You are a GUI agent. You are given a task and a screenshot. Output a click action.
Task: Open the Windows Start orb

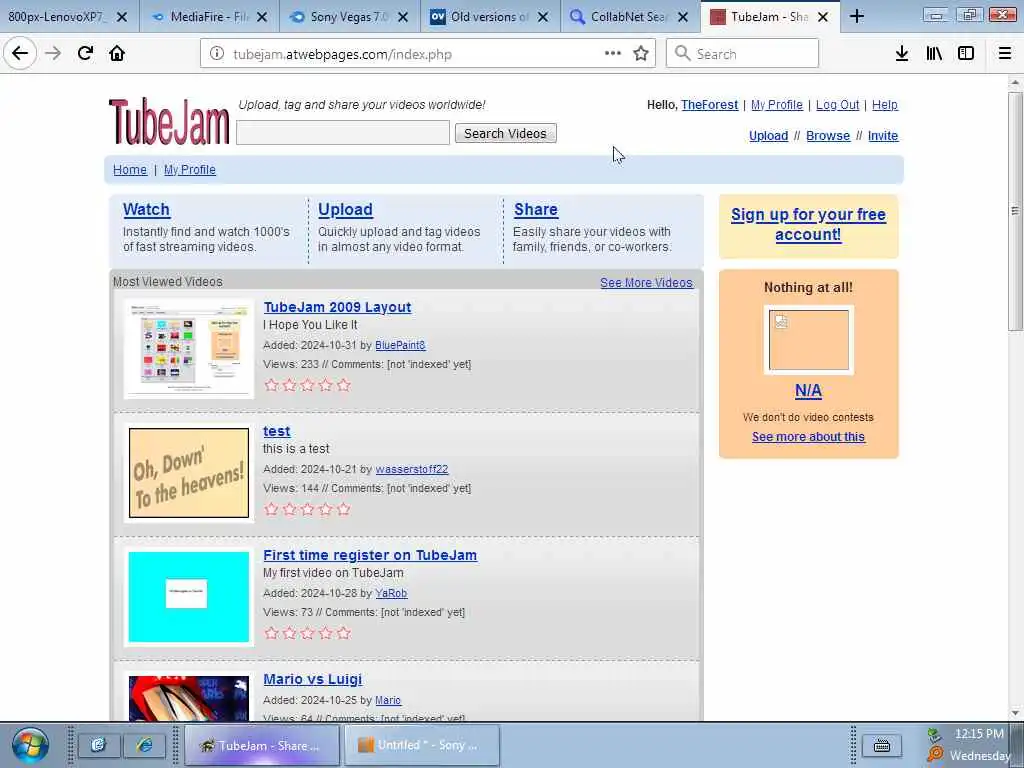[x=29, y=745]
